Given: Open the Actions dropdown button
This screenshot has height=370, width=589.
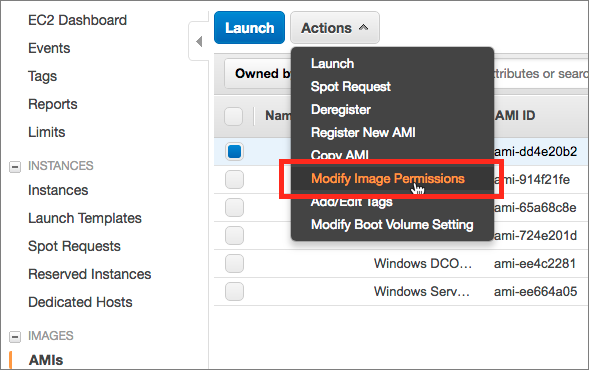Looking at the screenshot, I should (335, 28).
